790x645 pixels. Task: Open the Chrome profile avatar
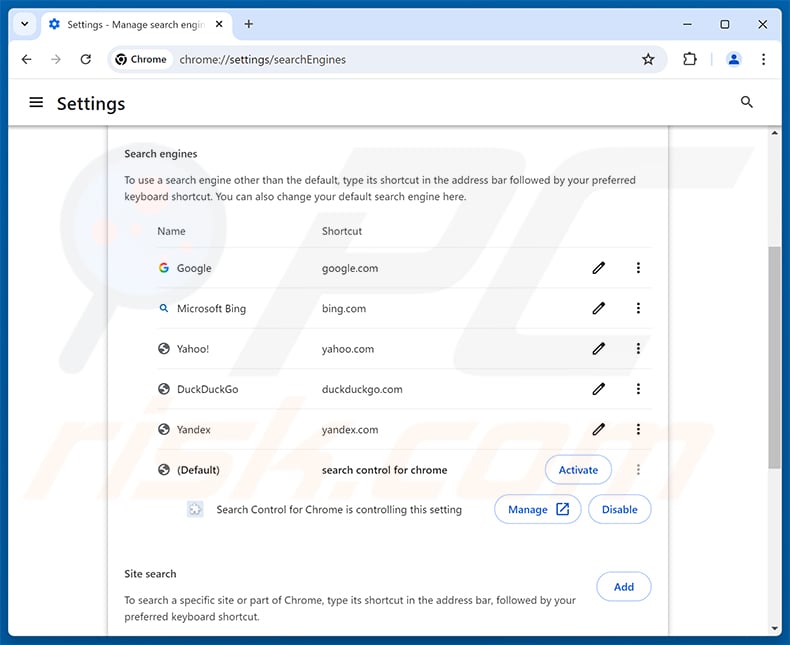coord(734,59)
